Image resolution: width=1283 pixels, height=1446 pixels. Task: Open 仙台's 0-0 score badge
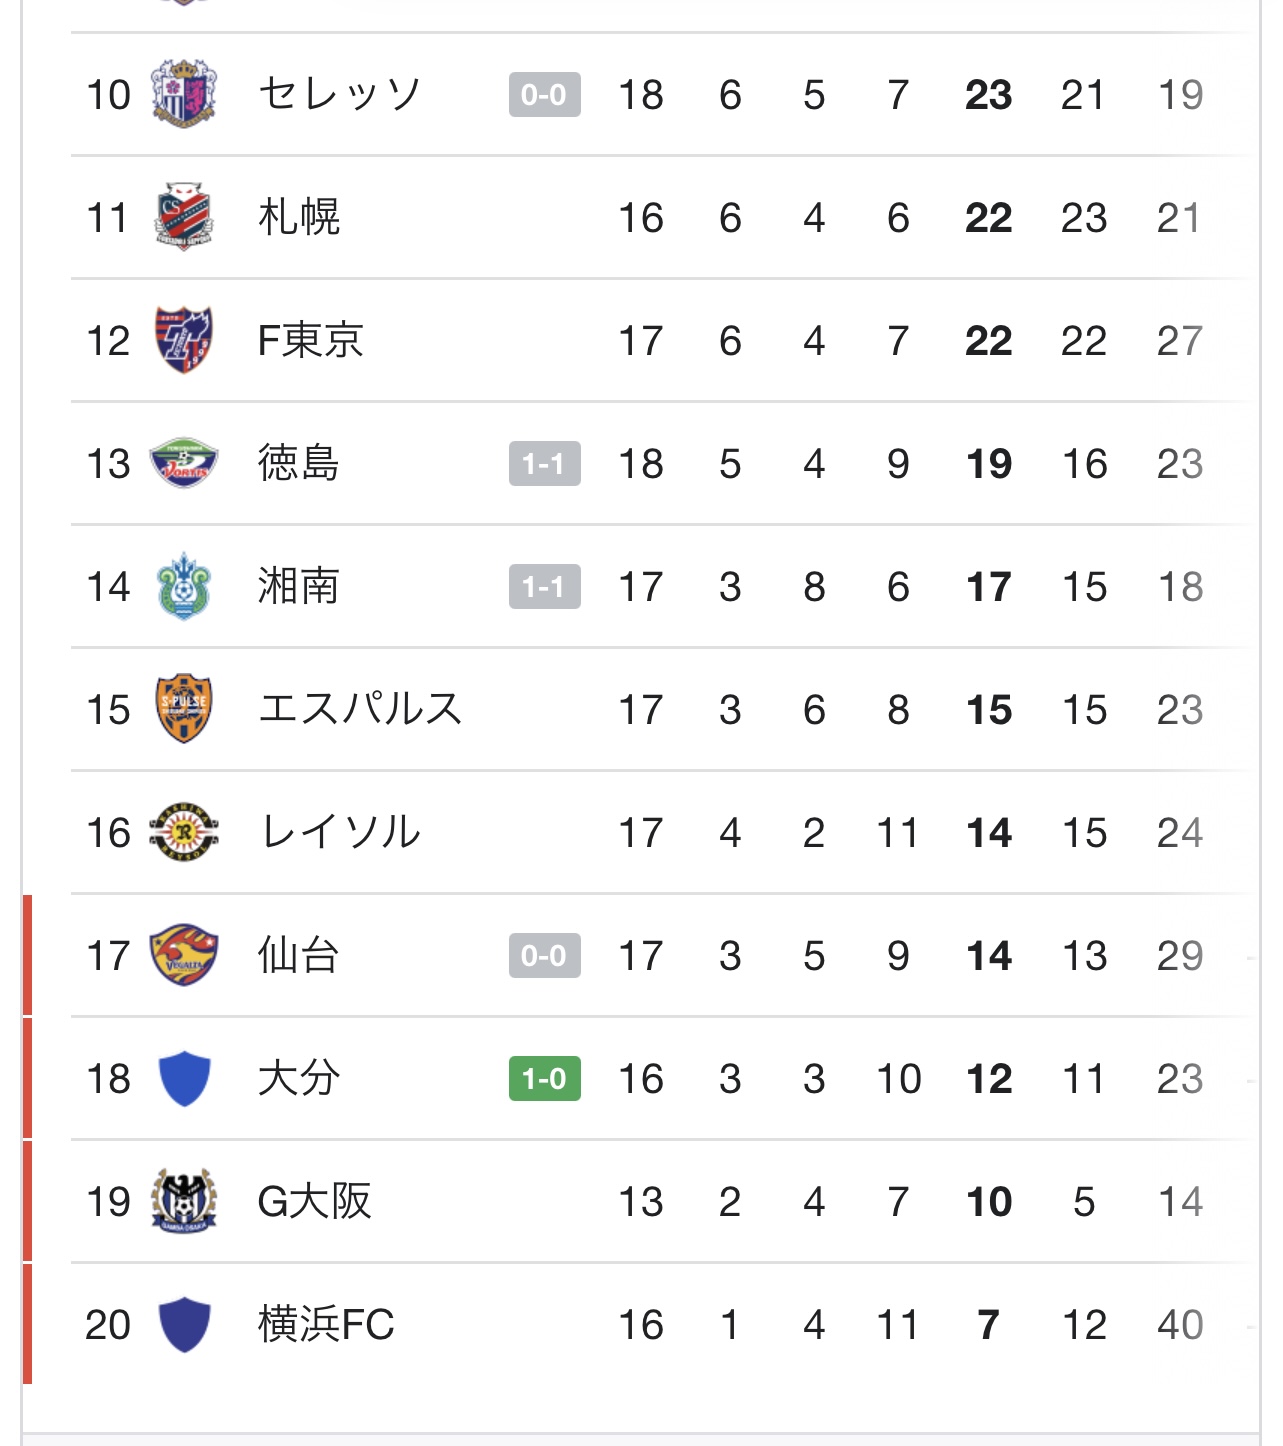[x=544, y=955]
